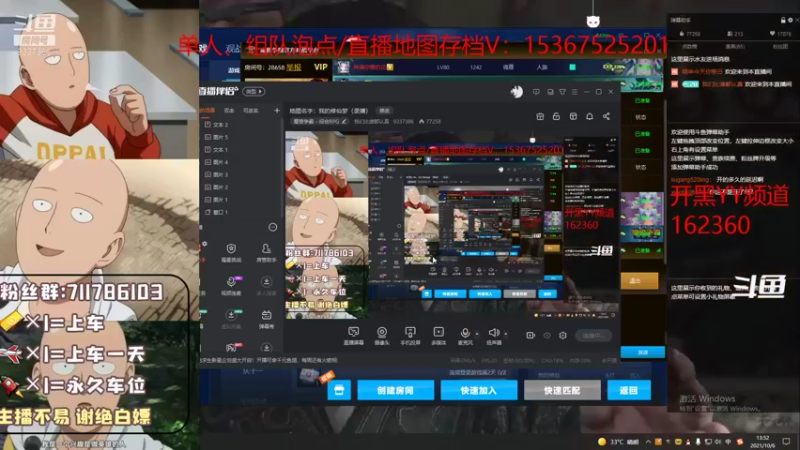Select the first orange scene tab

[x=207, y=110]
